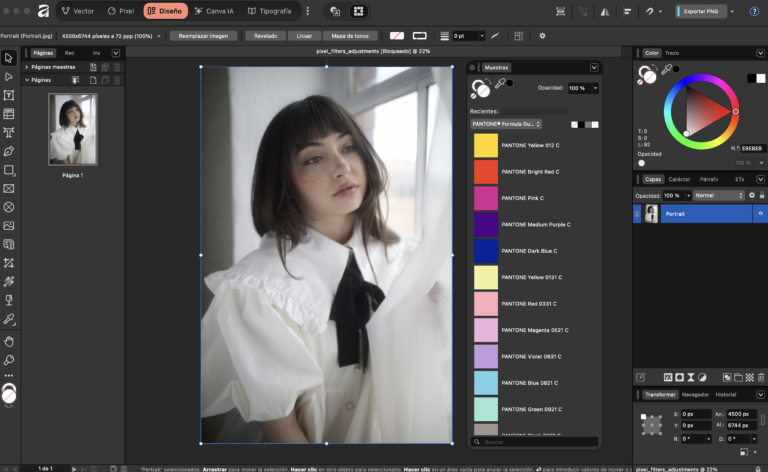Switch to the Pixel studio tab
The height and width of the screenshot is (472, 768).
pyautogui.click(x=121, y=11)
